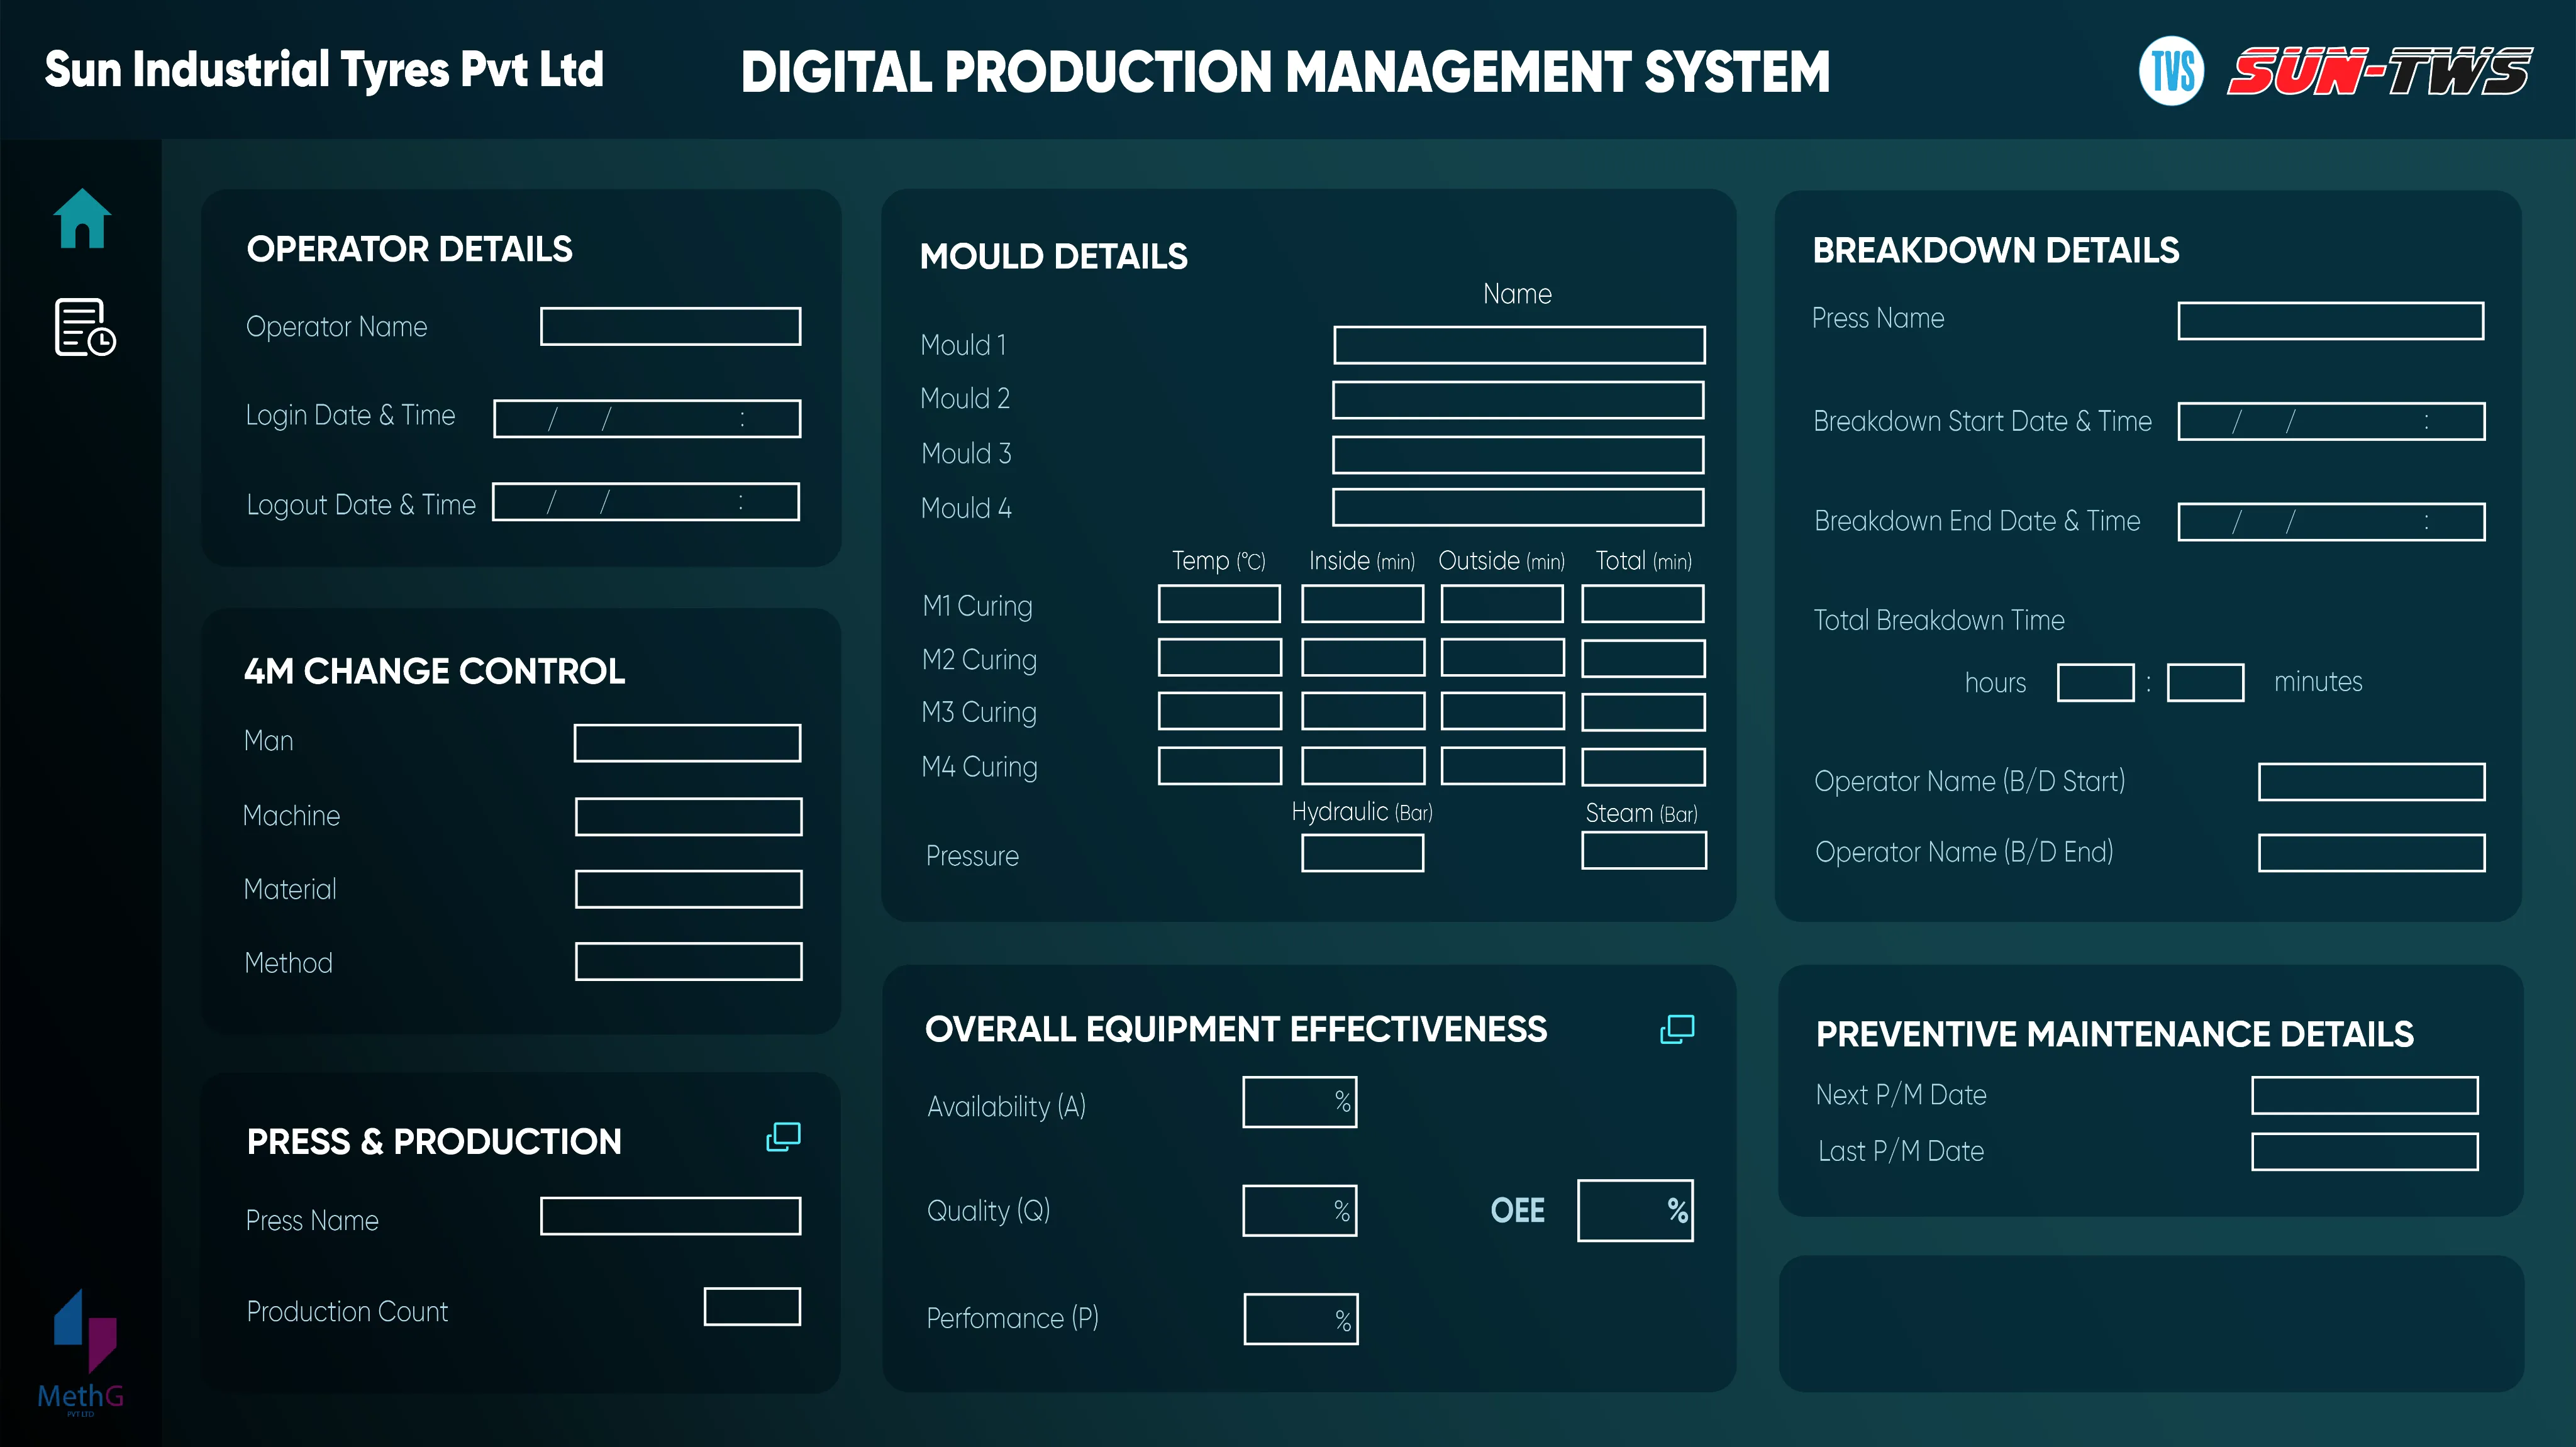Select M2 Curing Temp box

point(1220,658)
